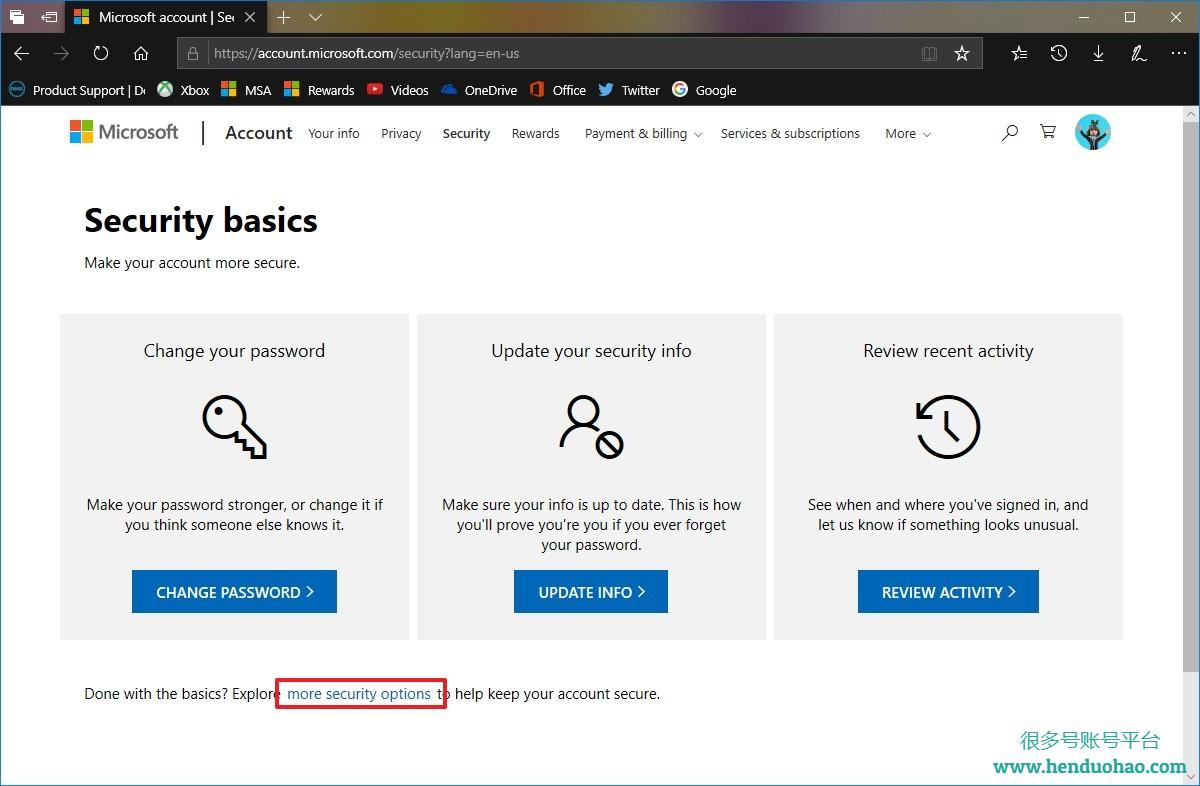Open the Account home link
The image size is (1200, 786).
pos(259,133)
